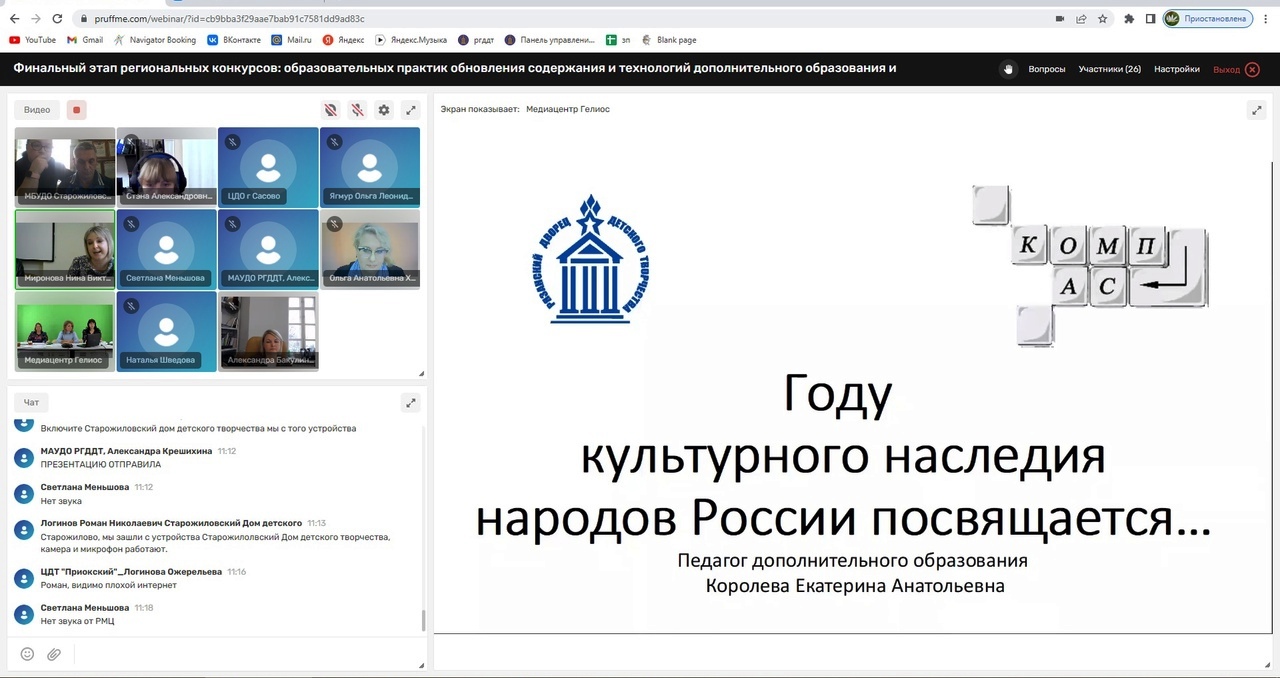
Task: Bookmark this page with star icon
Action: point(1102,18)
